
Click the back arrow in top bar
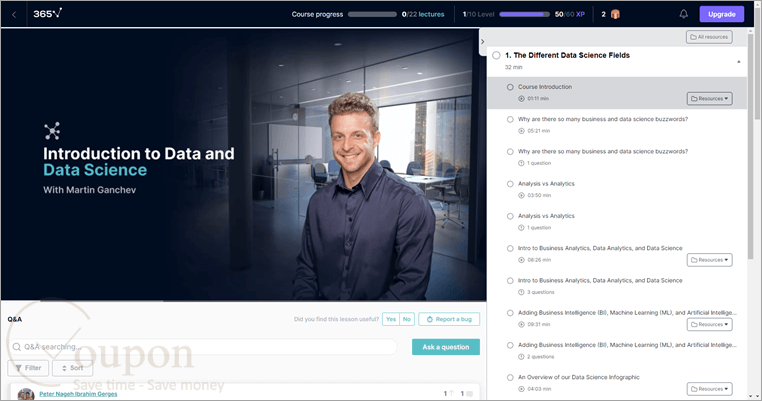click(14, 15)
